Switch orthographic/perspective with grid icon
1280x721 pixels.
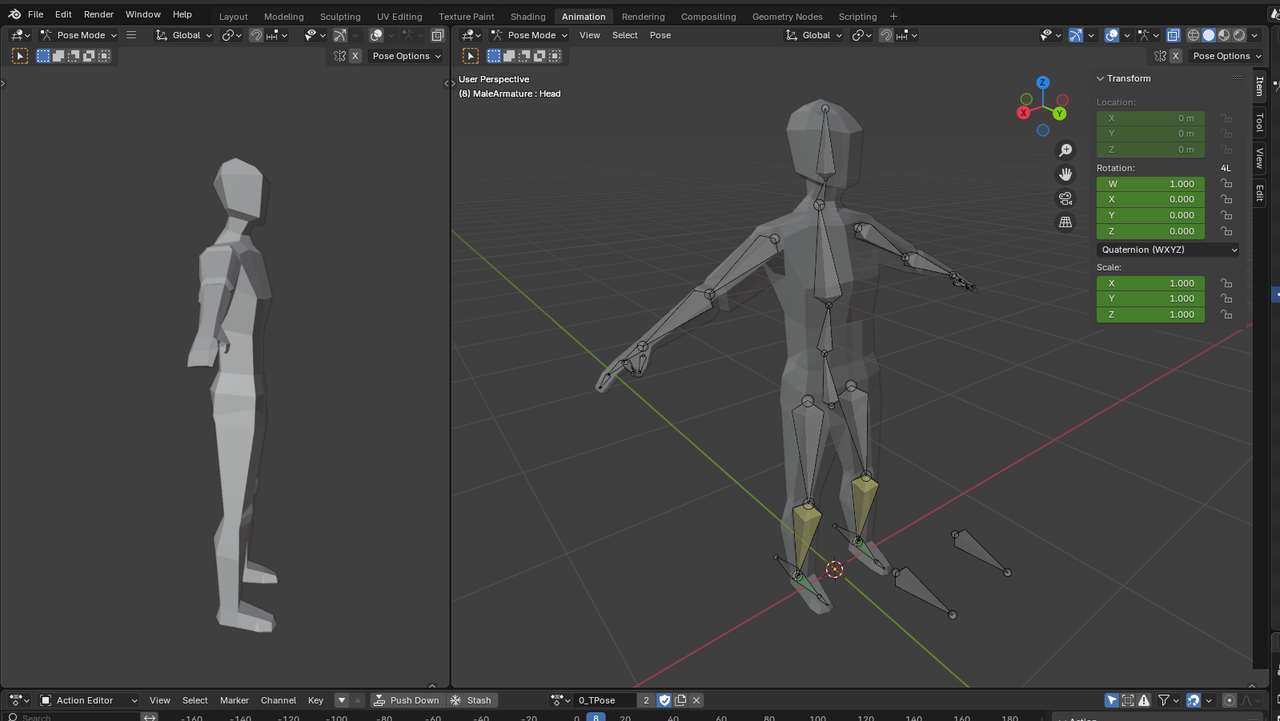pos(1065,222)
